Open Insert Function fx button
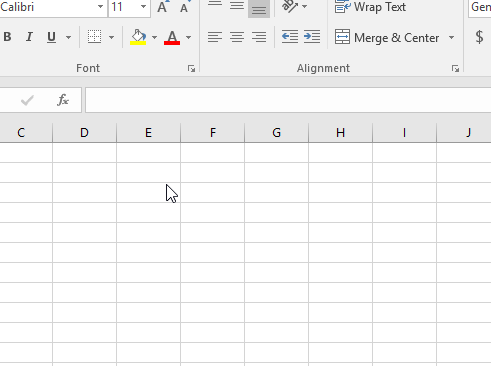Screen dimensions: 491x366 (x=63, y=100)
